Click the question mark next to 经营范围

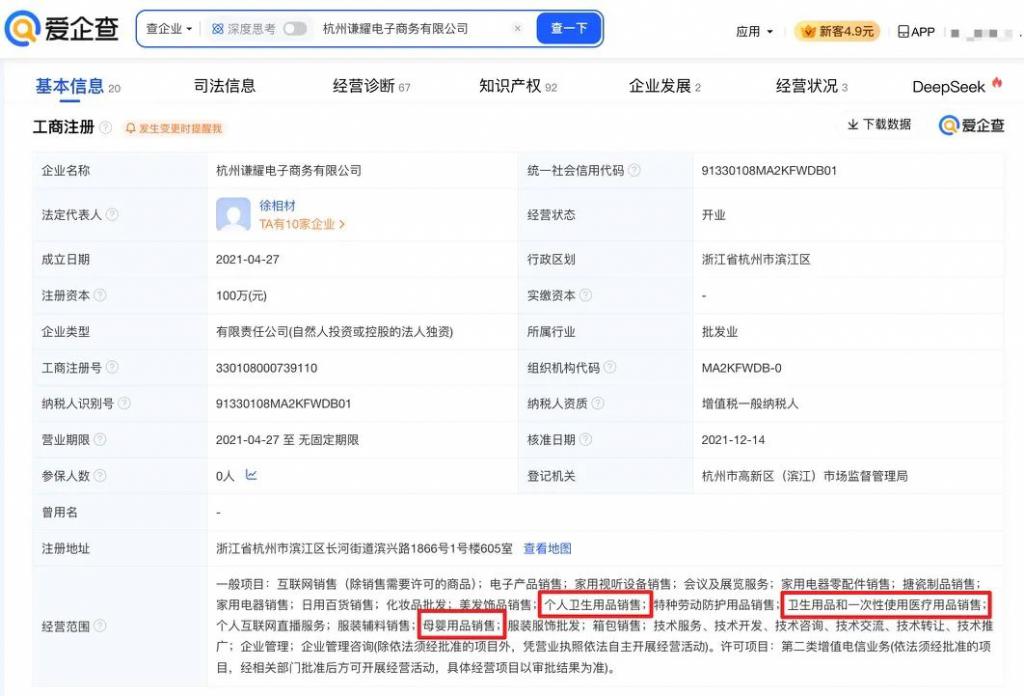[99, 625]
